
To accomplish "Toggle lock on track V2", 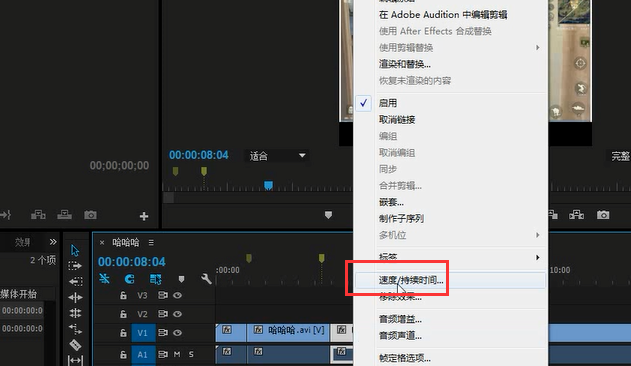I will (x=123, y=314).
